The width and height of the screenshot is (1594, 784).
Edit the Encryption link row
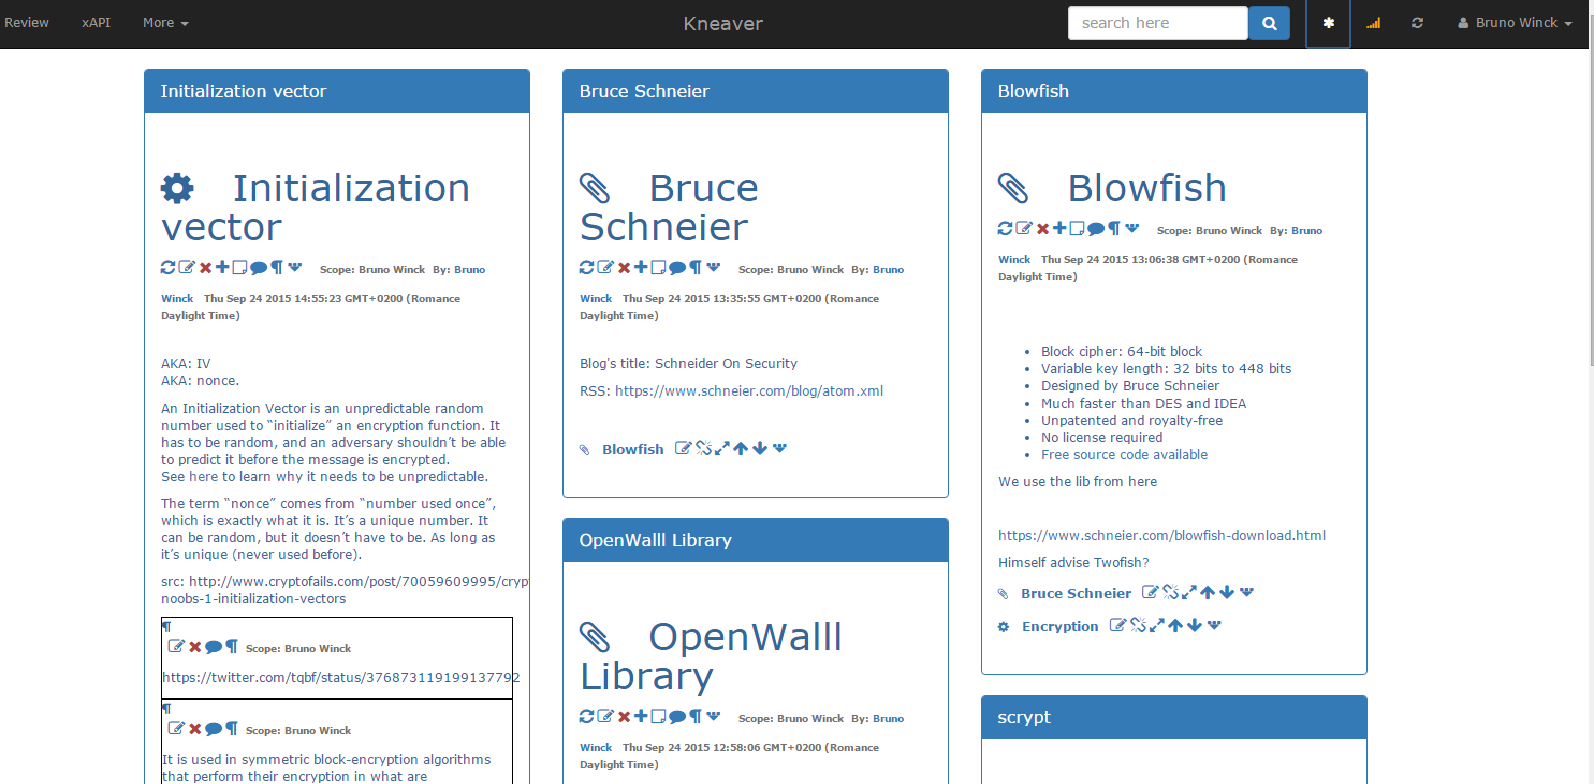point(1118,625)
